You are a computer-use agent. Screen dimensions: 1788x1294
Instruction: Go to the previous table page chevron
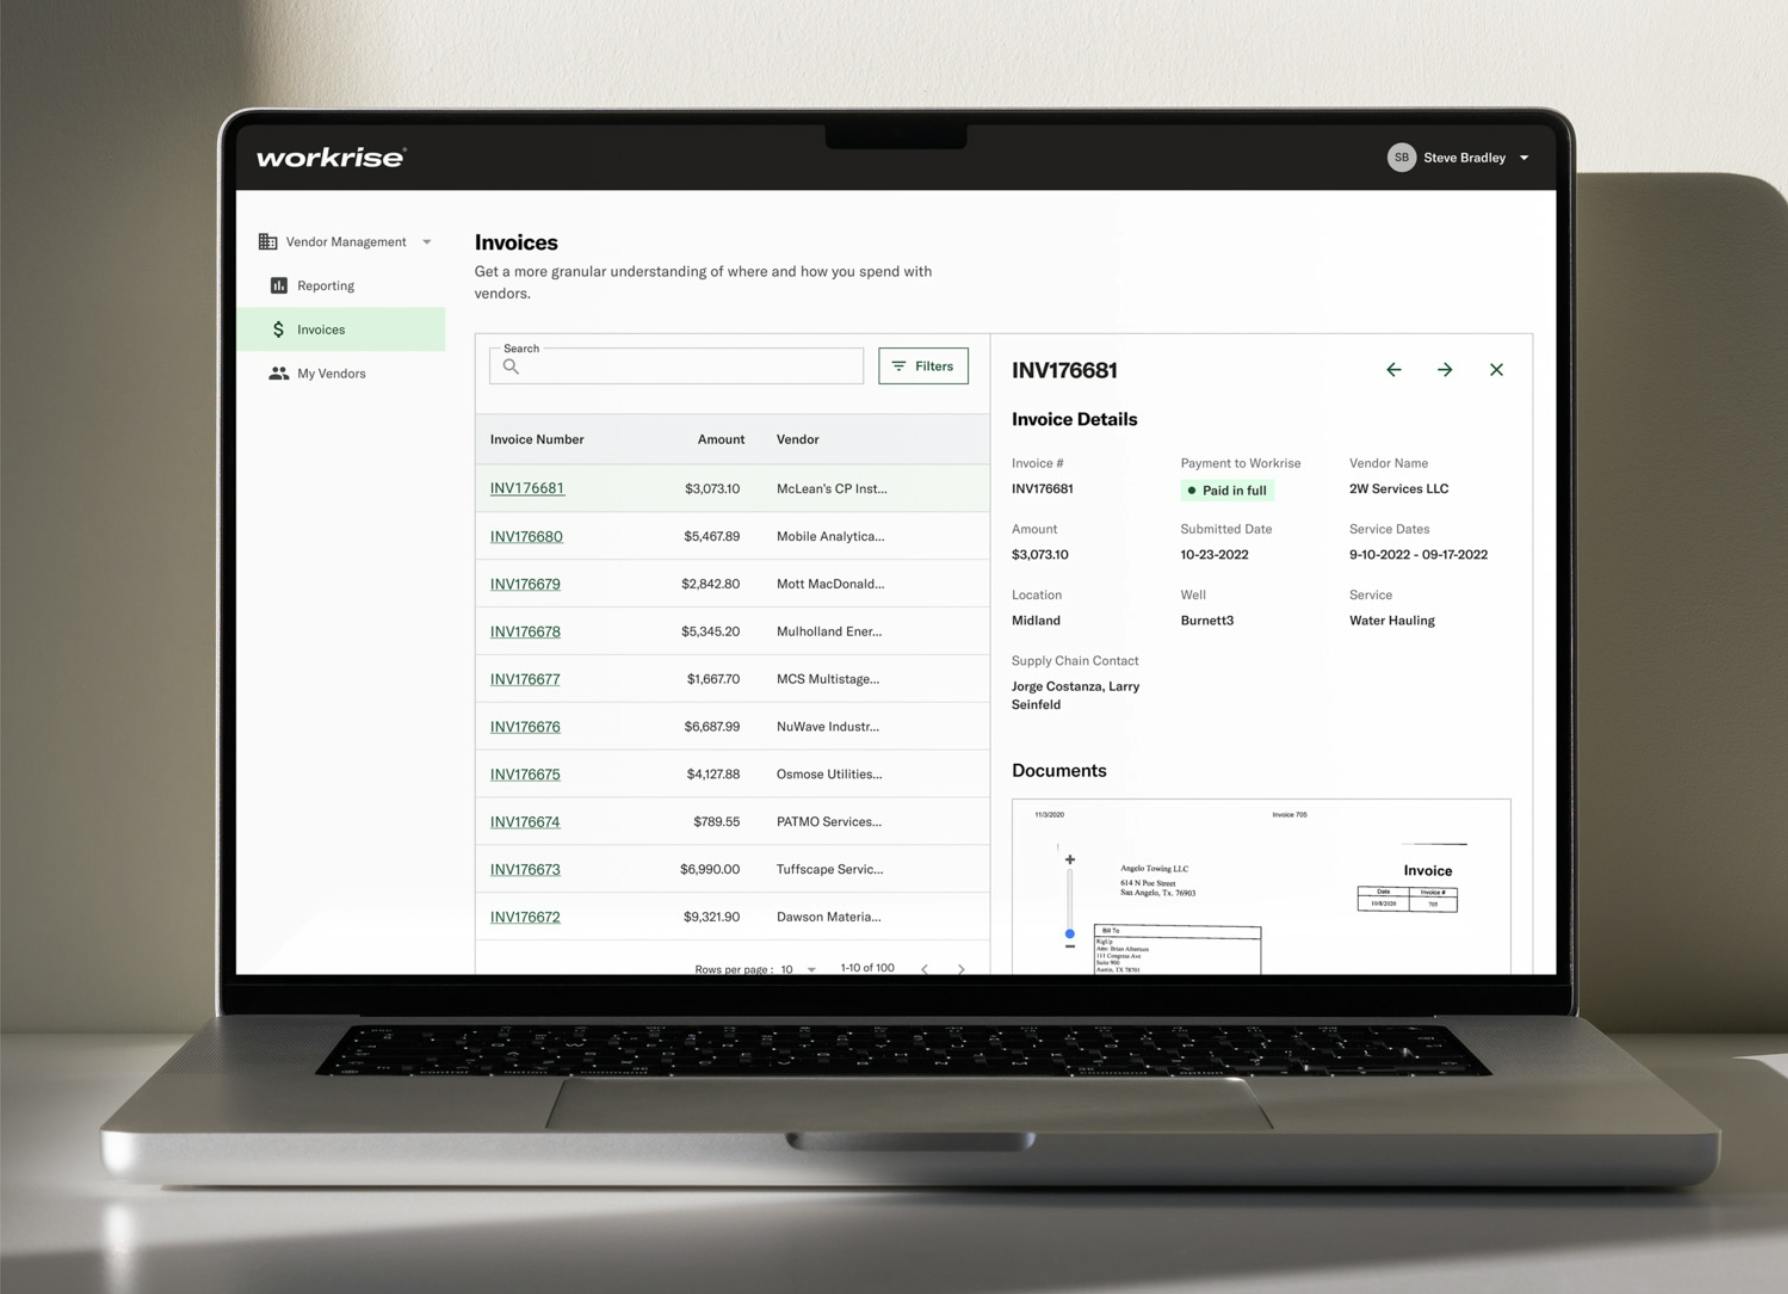pos(924,969)
